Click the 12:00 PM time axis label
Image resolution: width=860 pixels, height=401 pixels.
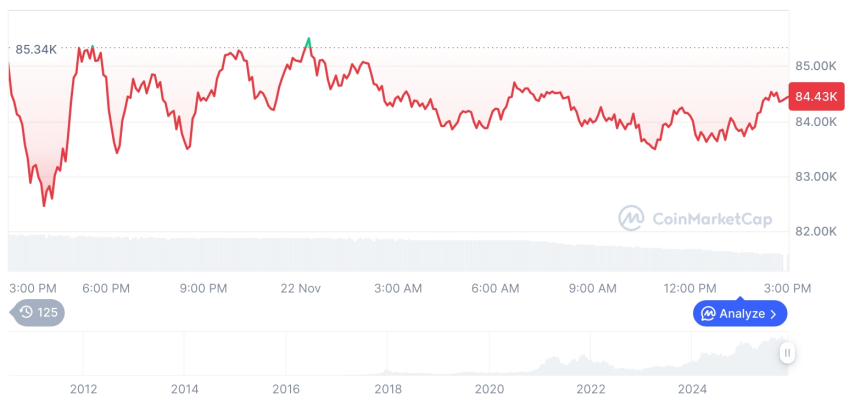[691, 288]
